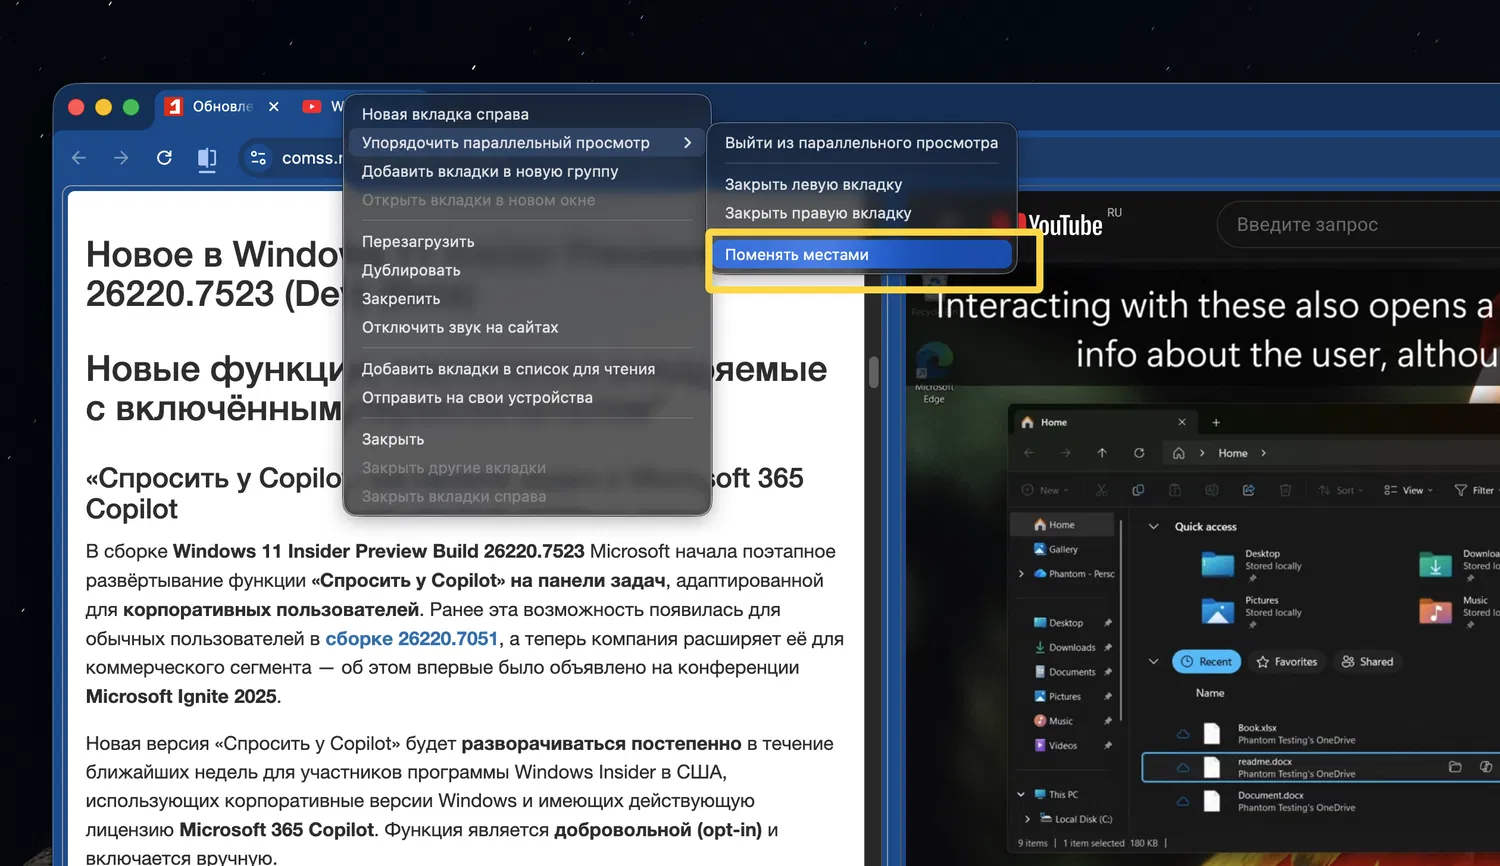Select the Shared pill in File Explorer

(1367, 662)
